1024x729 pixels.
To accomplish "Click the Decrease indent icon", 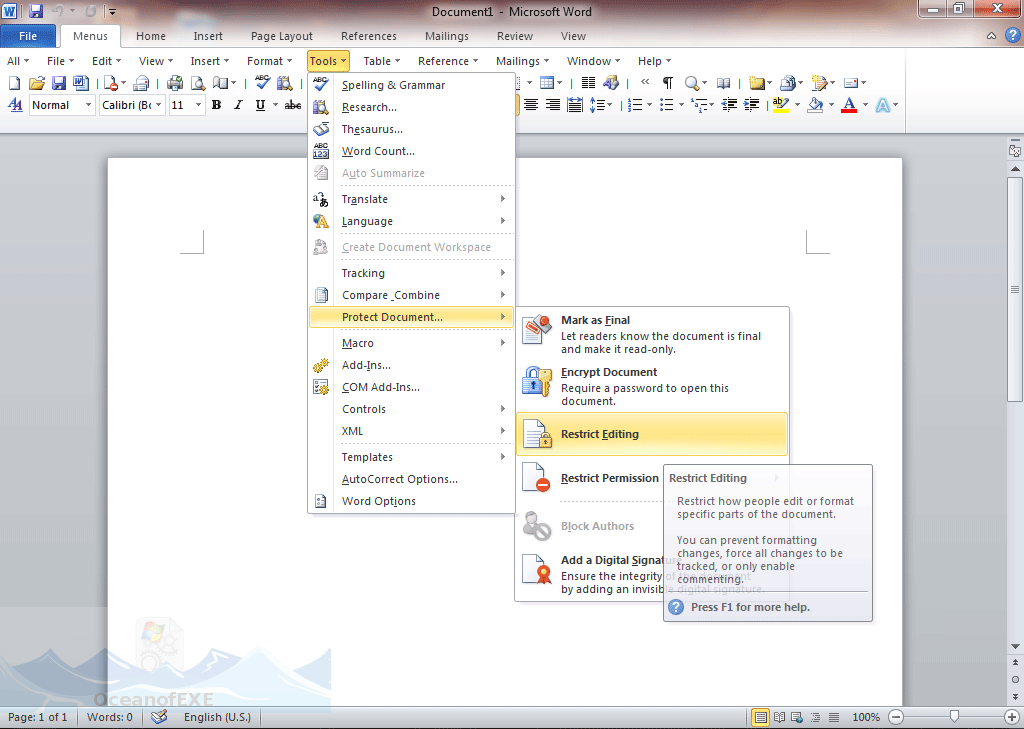I will click(729, 105).
